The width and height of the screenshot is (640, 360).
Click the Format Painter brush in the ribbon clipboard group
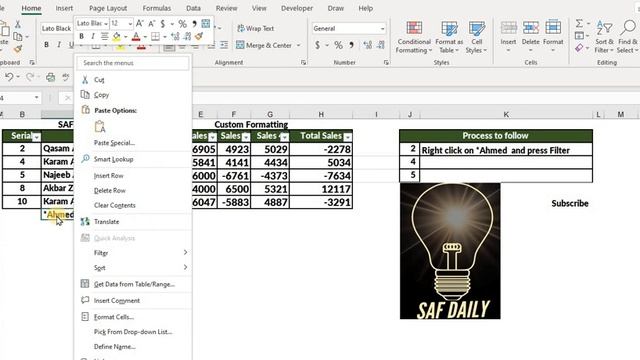[x=18, y=49]
